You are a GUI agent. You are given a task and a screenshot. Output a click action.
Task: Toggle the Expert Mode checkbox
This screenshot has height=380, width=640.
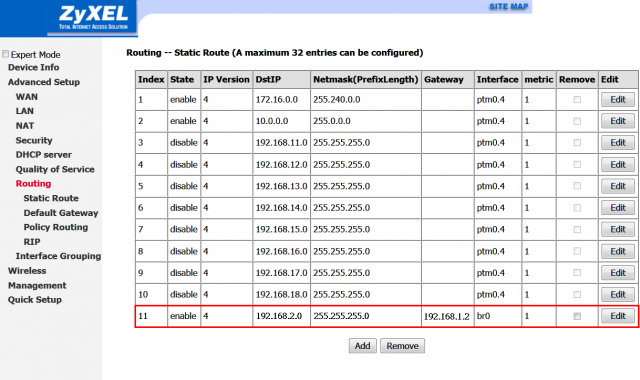click(x=5, y=54)
